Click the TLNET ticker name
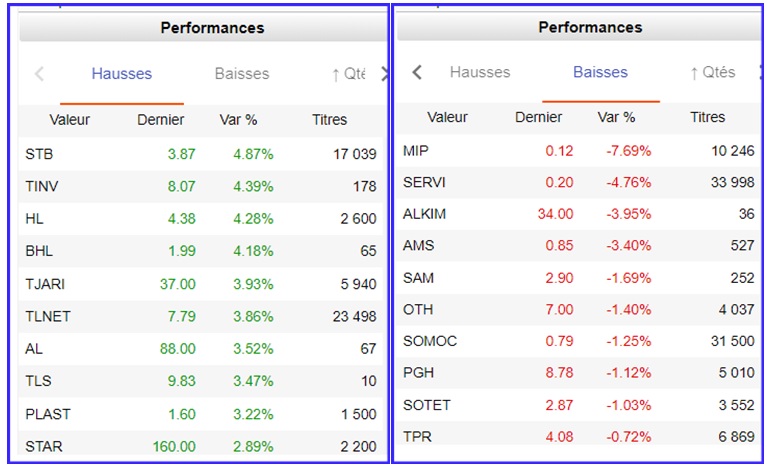The height and width of the screenshot is (470, 767). click(47, 317)
